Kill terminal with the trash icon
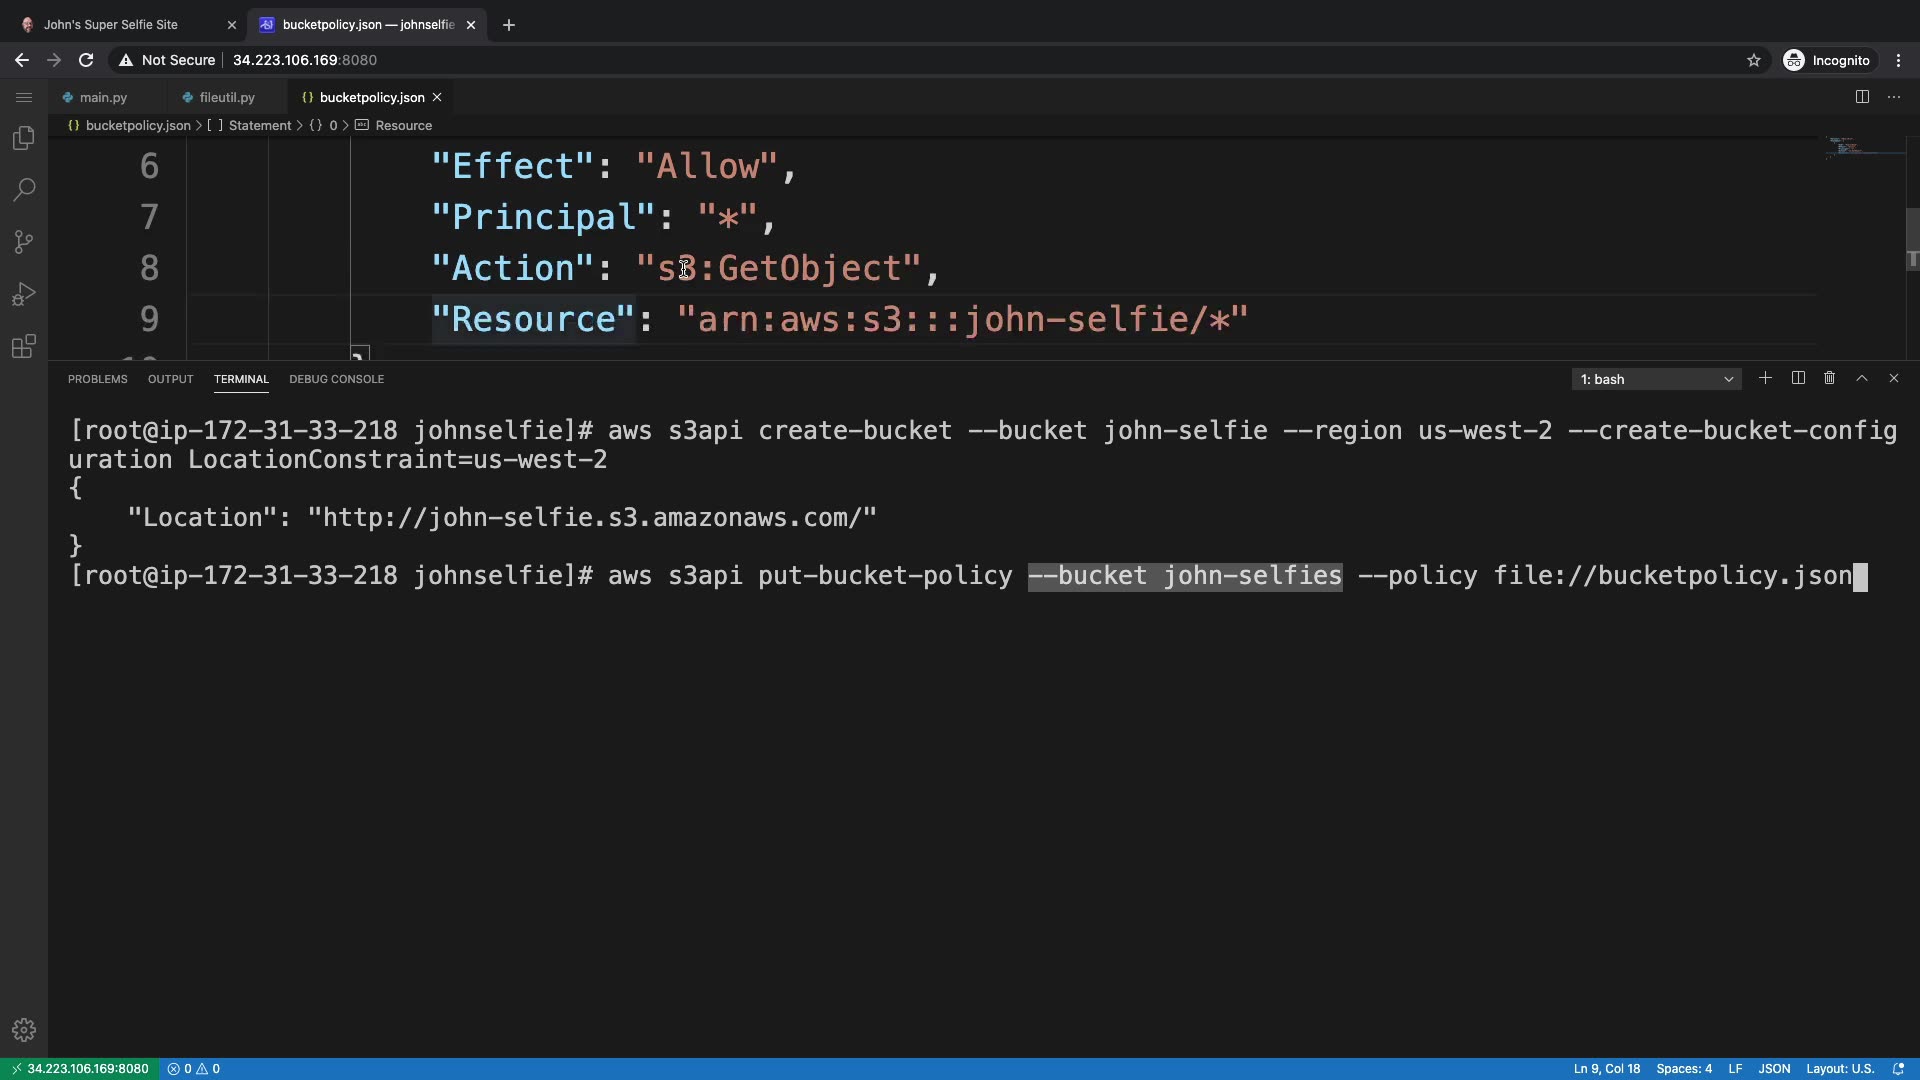1920x1080 pixels. (x=1829, y=379)
